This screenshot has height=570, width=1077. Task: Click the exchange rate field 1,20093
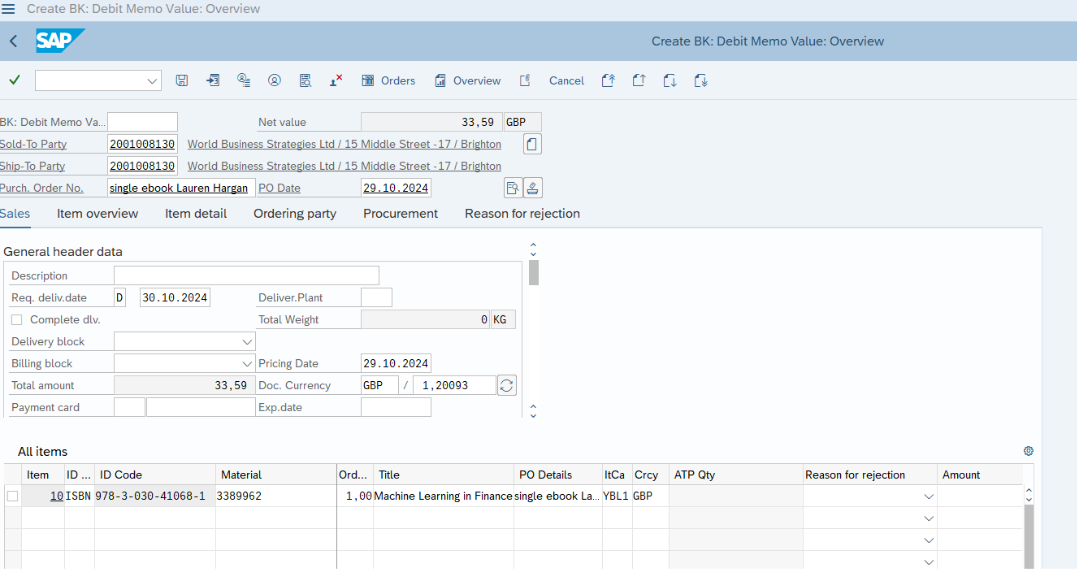coord(456,385)
